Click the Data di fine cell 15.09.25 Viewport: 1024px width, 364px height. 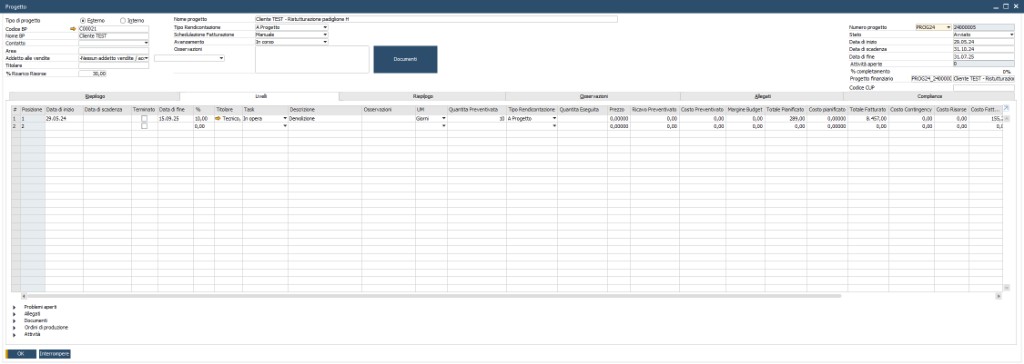click(175, 118)
